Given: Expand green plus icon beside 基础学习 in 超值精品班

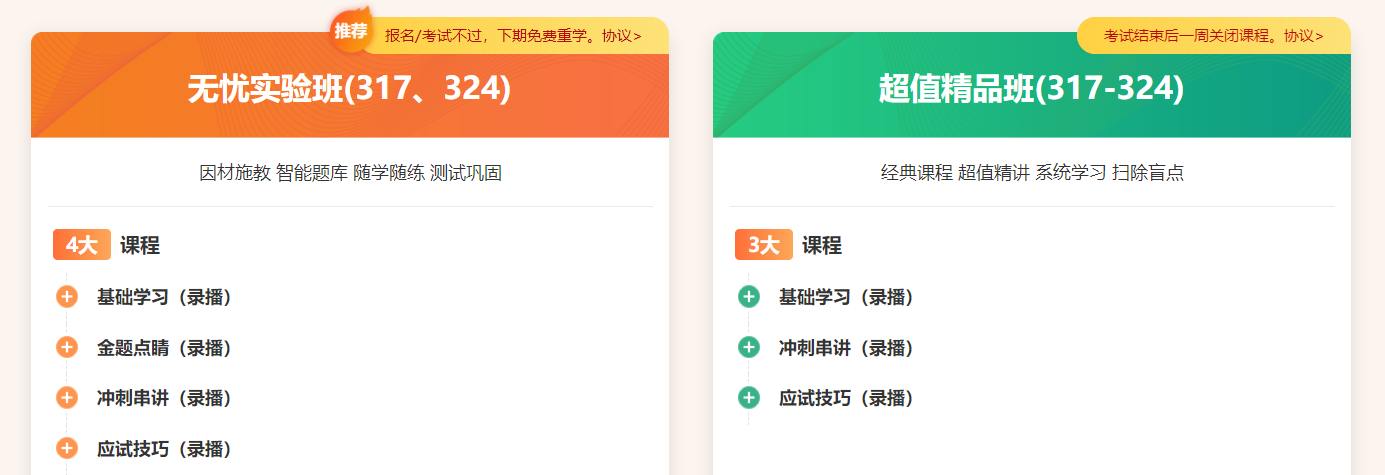Looking at the screenshot, I should [x=749, y=297].
